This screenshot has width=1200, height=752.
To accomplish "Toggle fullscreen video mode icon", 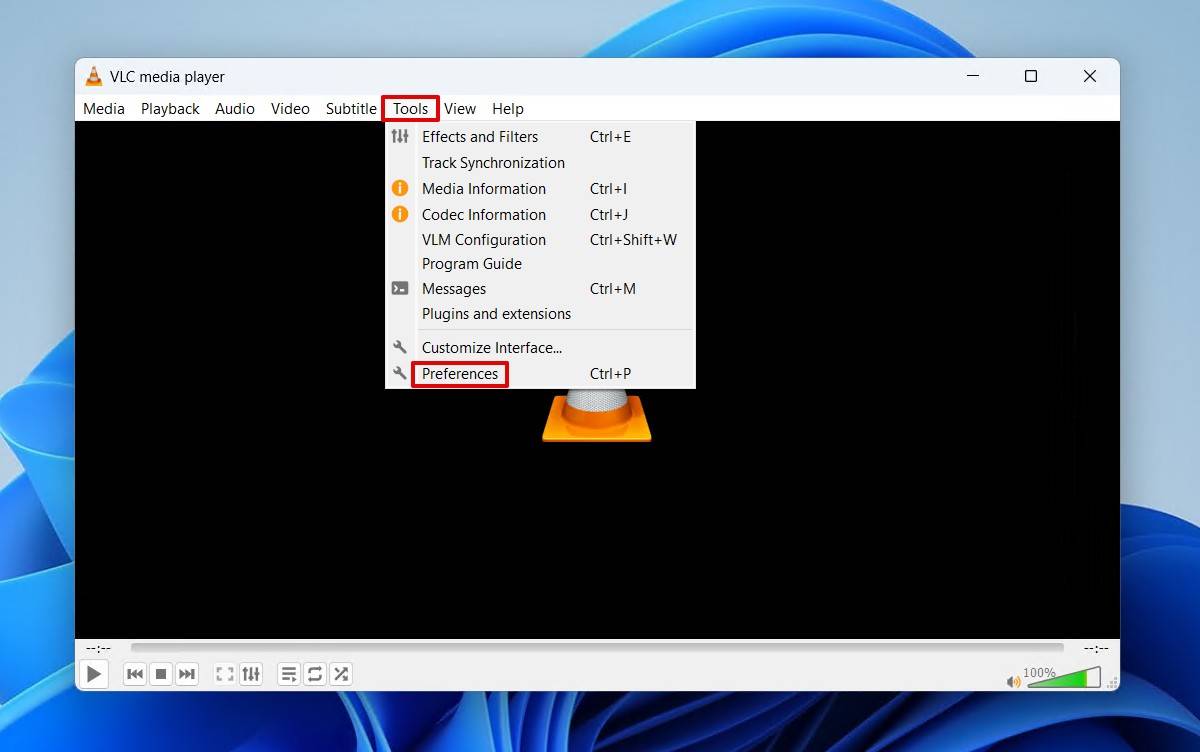I will point(225,674).
